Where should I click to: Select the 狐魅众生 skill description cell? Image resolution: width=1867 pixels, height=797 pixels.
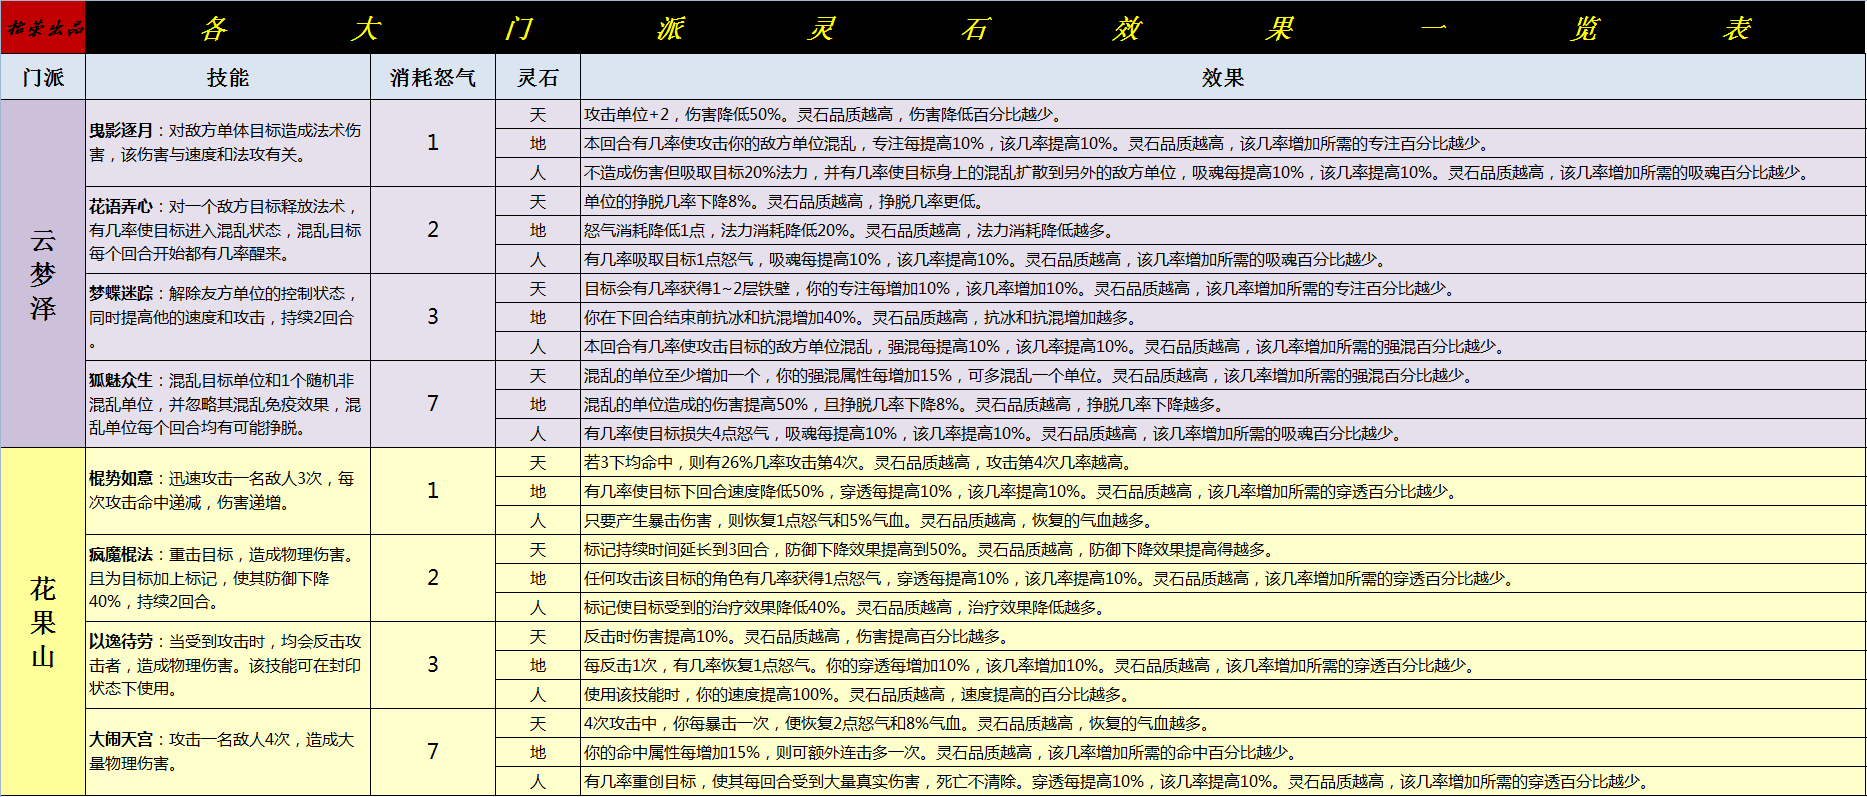coord(228,404)
